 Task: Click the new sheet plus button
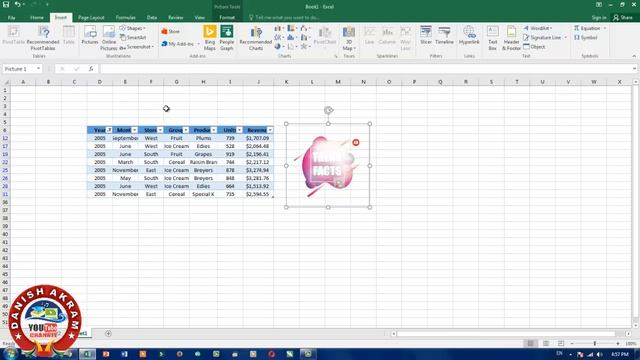(x=108, y=333)
